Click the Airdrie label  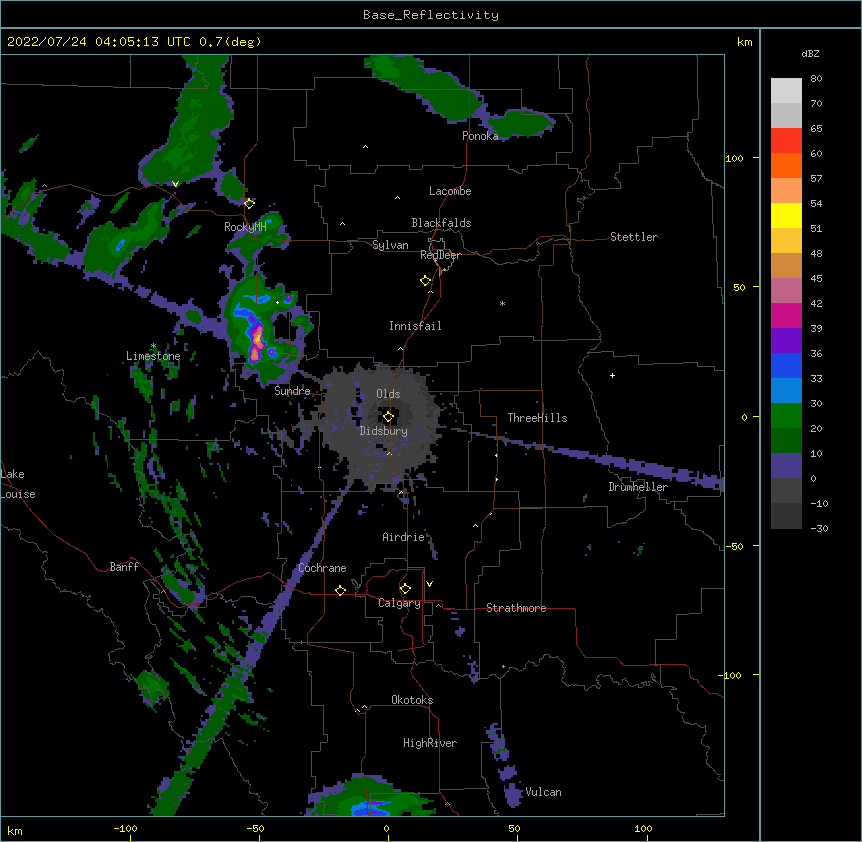[403, 537]
